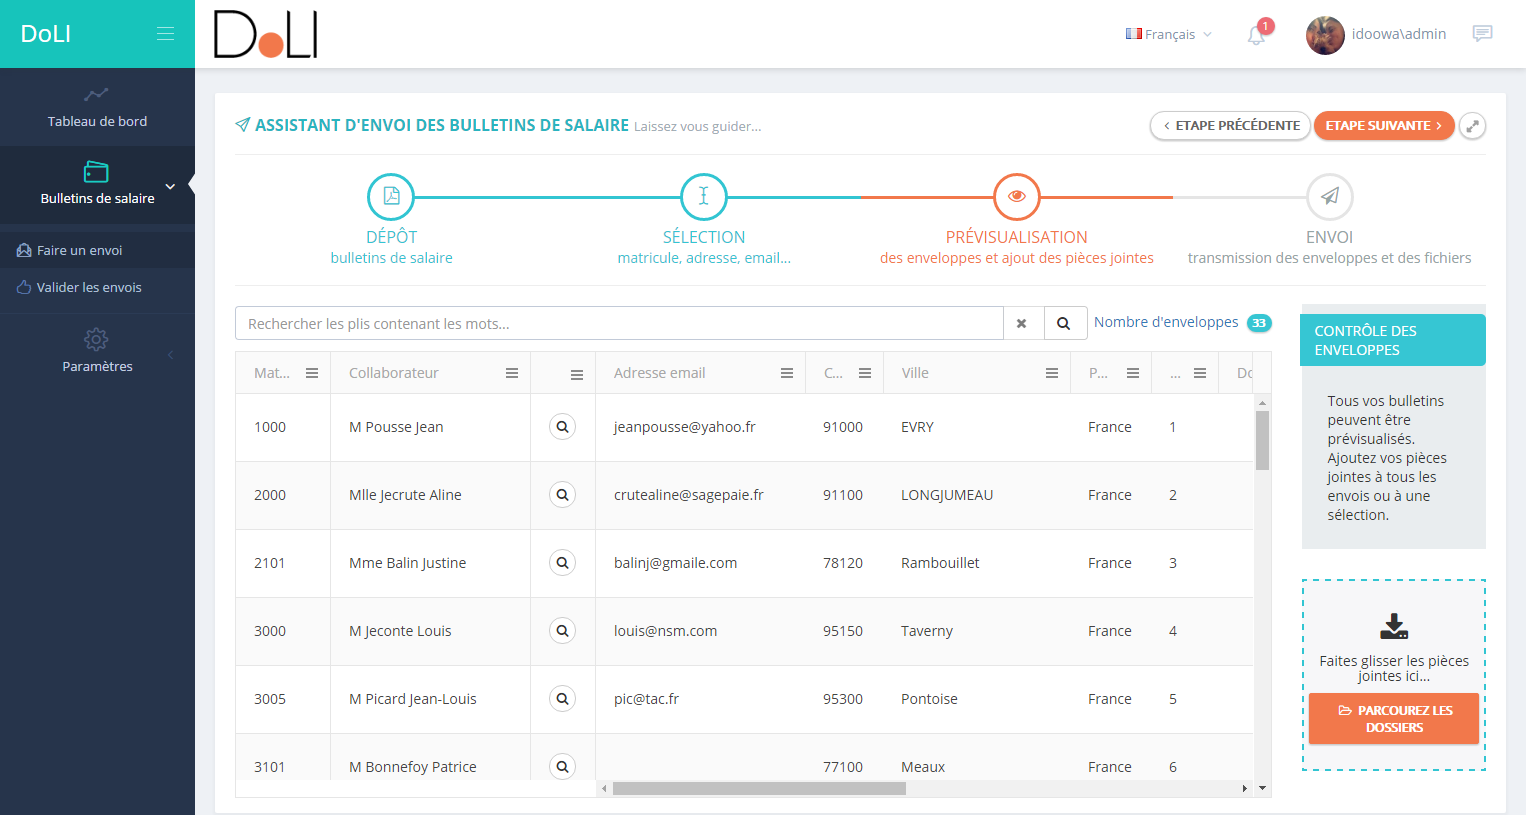Screen dimensions: 1526x815
Task: Click the table's horizontal scrollbar
Action: pos(759,788)
